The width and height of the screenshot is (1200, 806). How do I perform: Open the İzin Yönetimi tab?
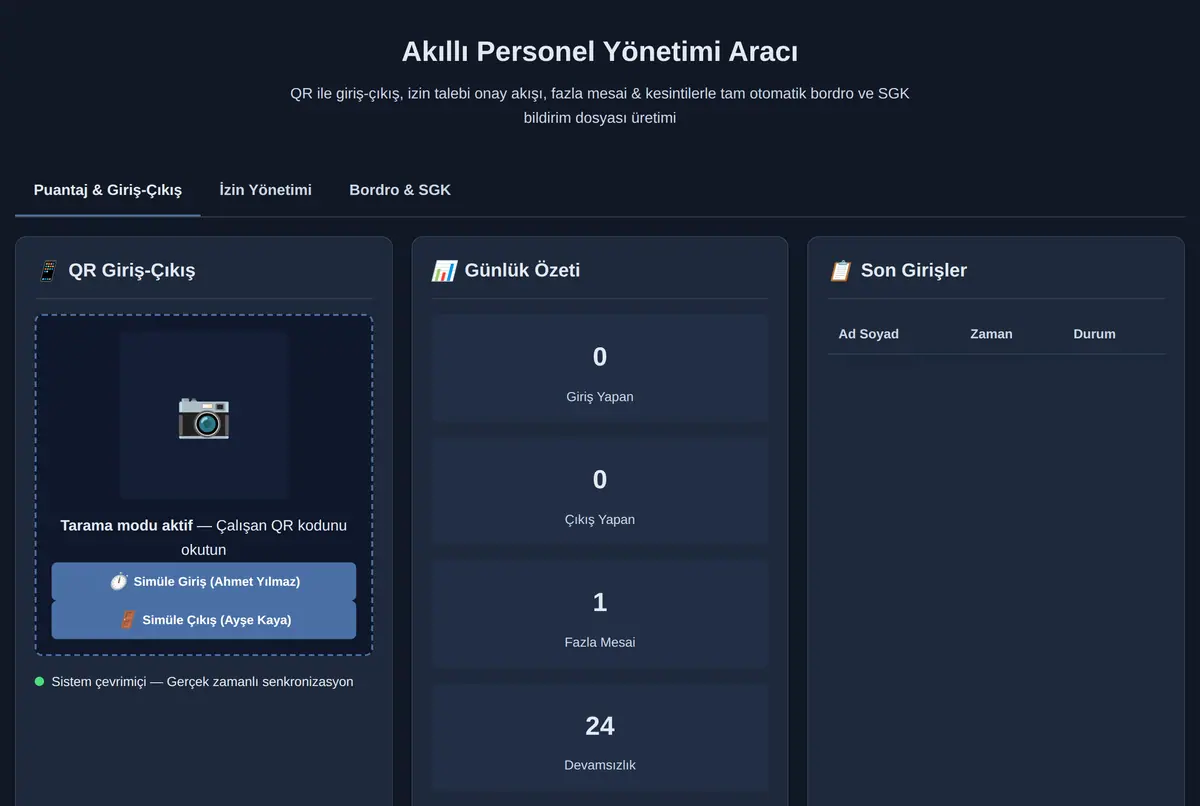click(x=265, y=189)
